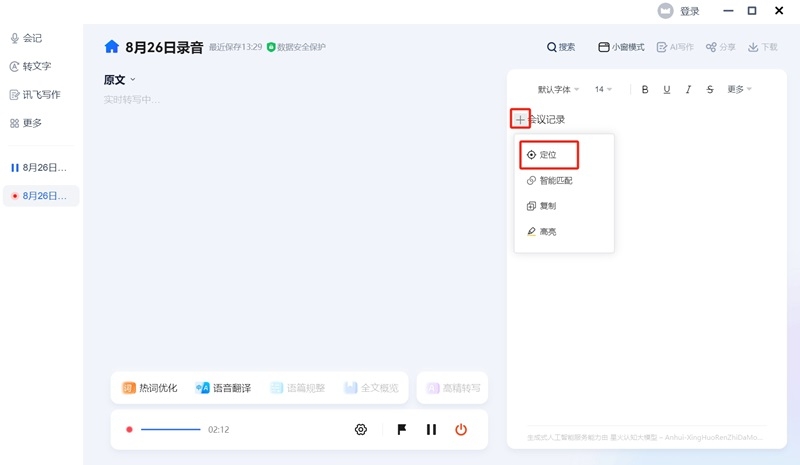Choose 复制 from the context menu
This screenshot has height=465, width=800.
pyautogui.click(x=541, y=206)
